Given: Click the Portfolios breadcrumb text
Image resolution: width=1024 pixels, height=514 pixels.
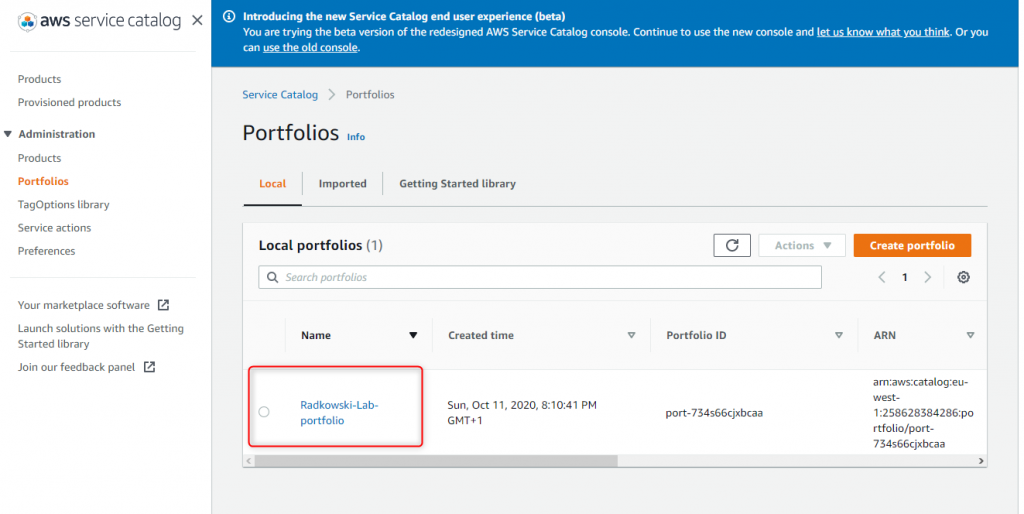Looking at the screenshot, I should (x=370, y=95).
